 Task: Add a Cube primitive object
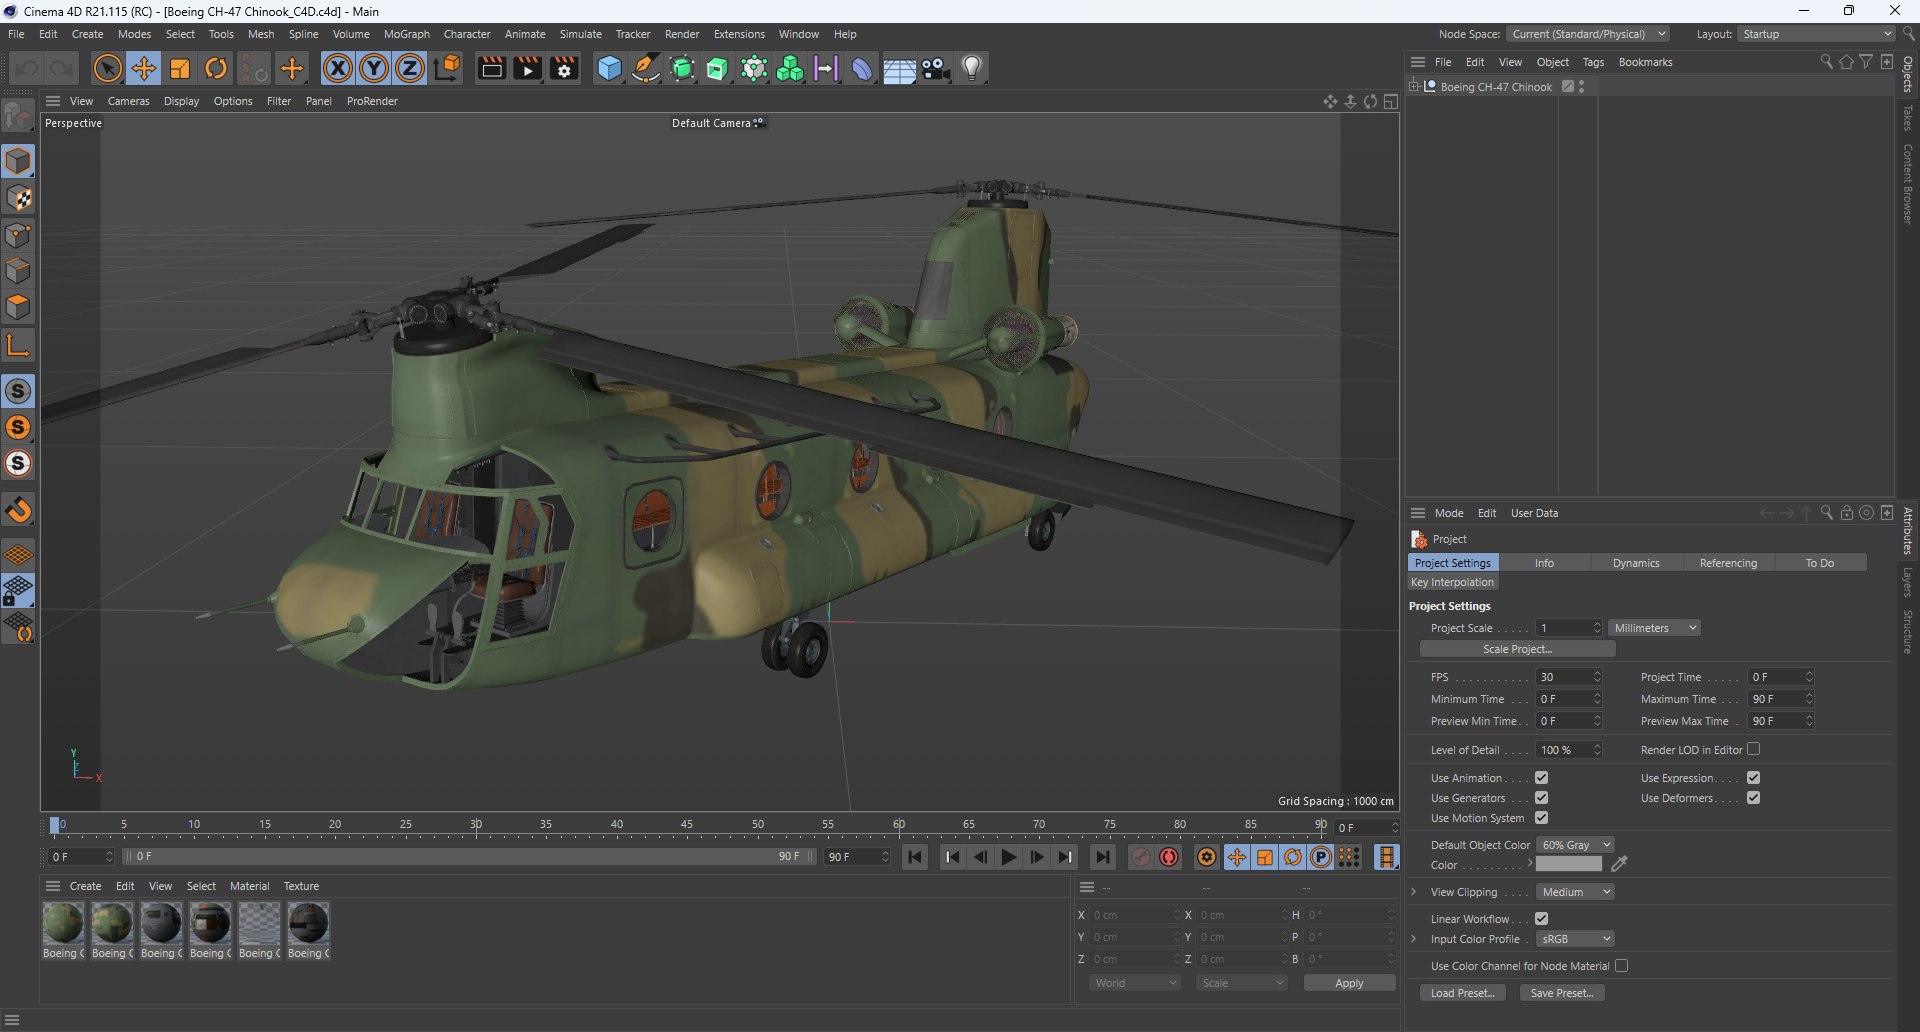(x=609, y=68)
